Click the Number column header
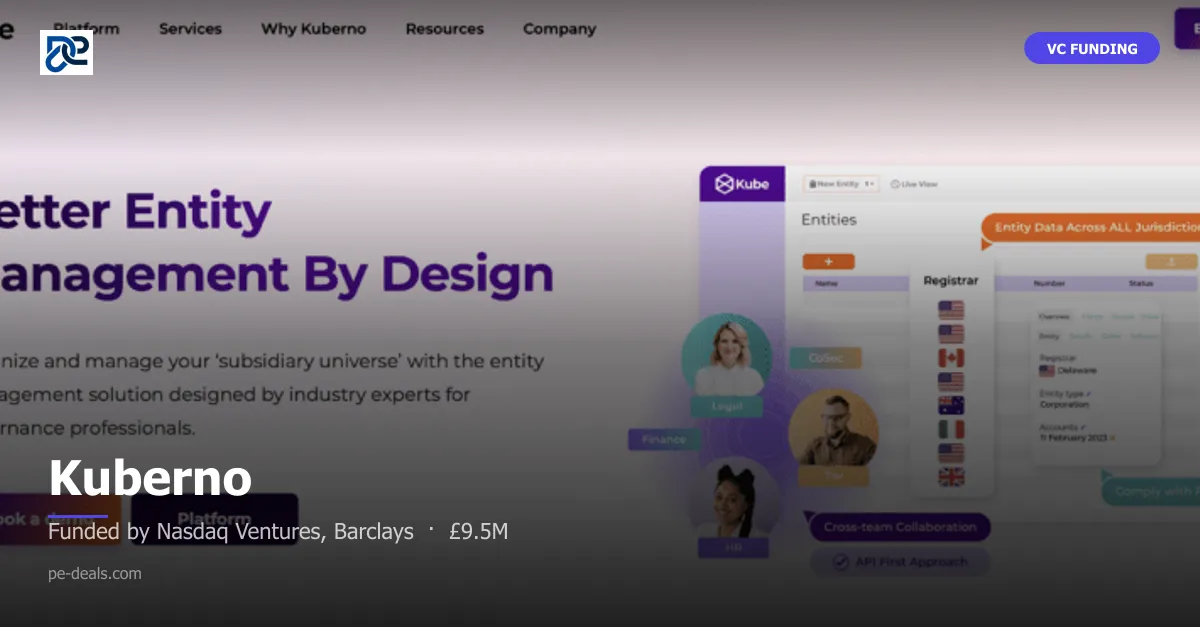Viewport: 1200px width, 627px height. click(1049, 284)
